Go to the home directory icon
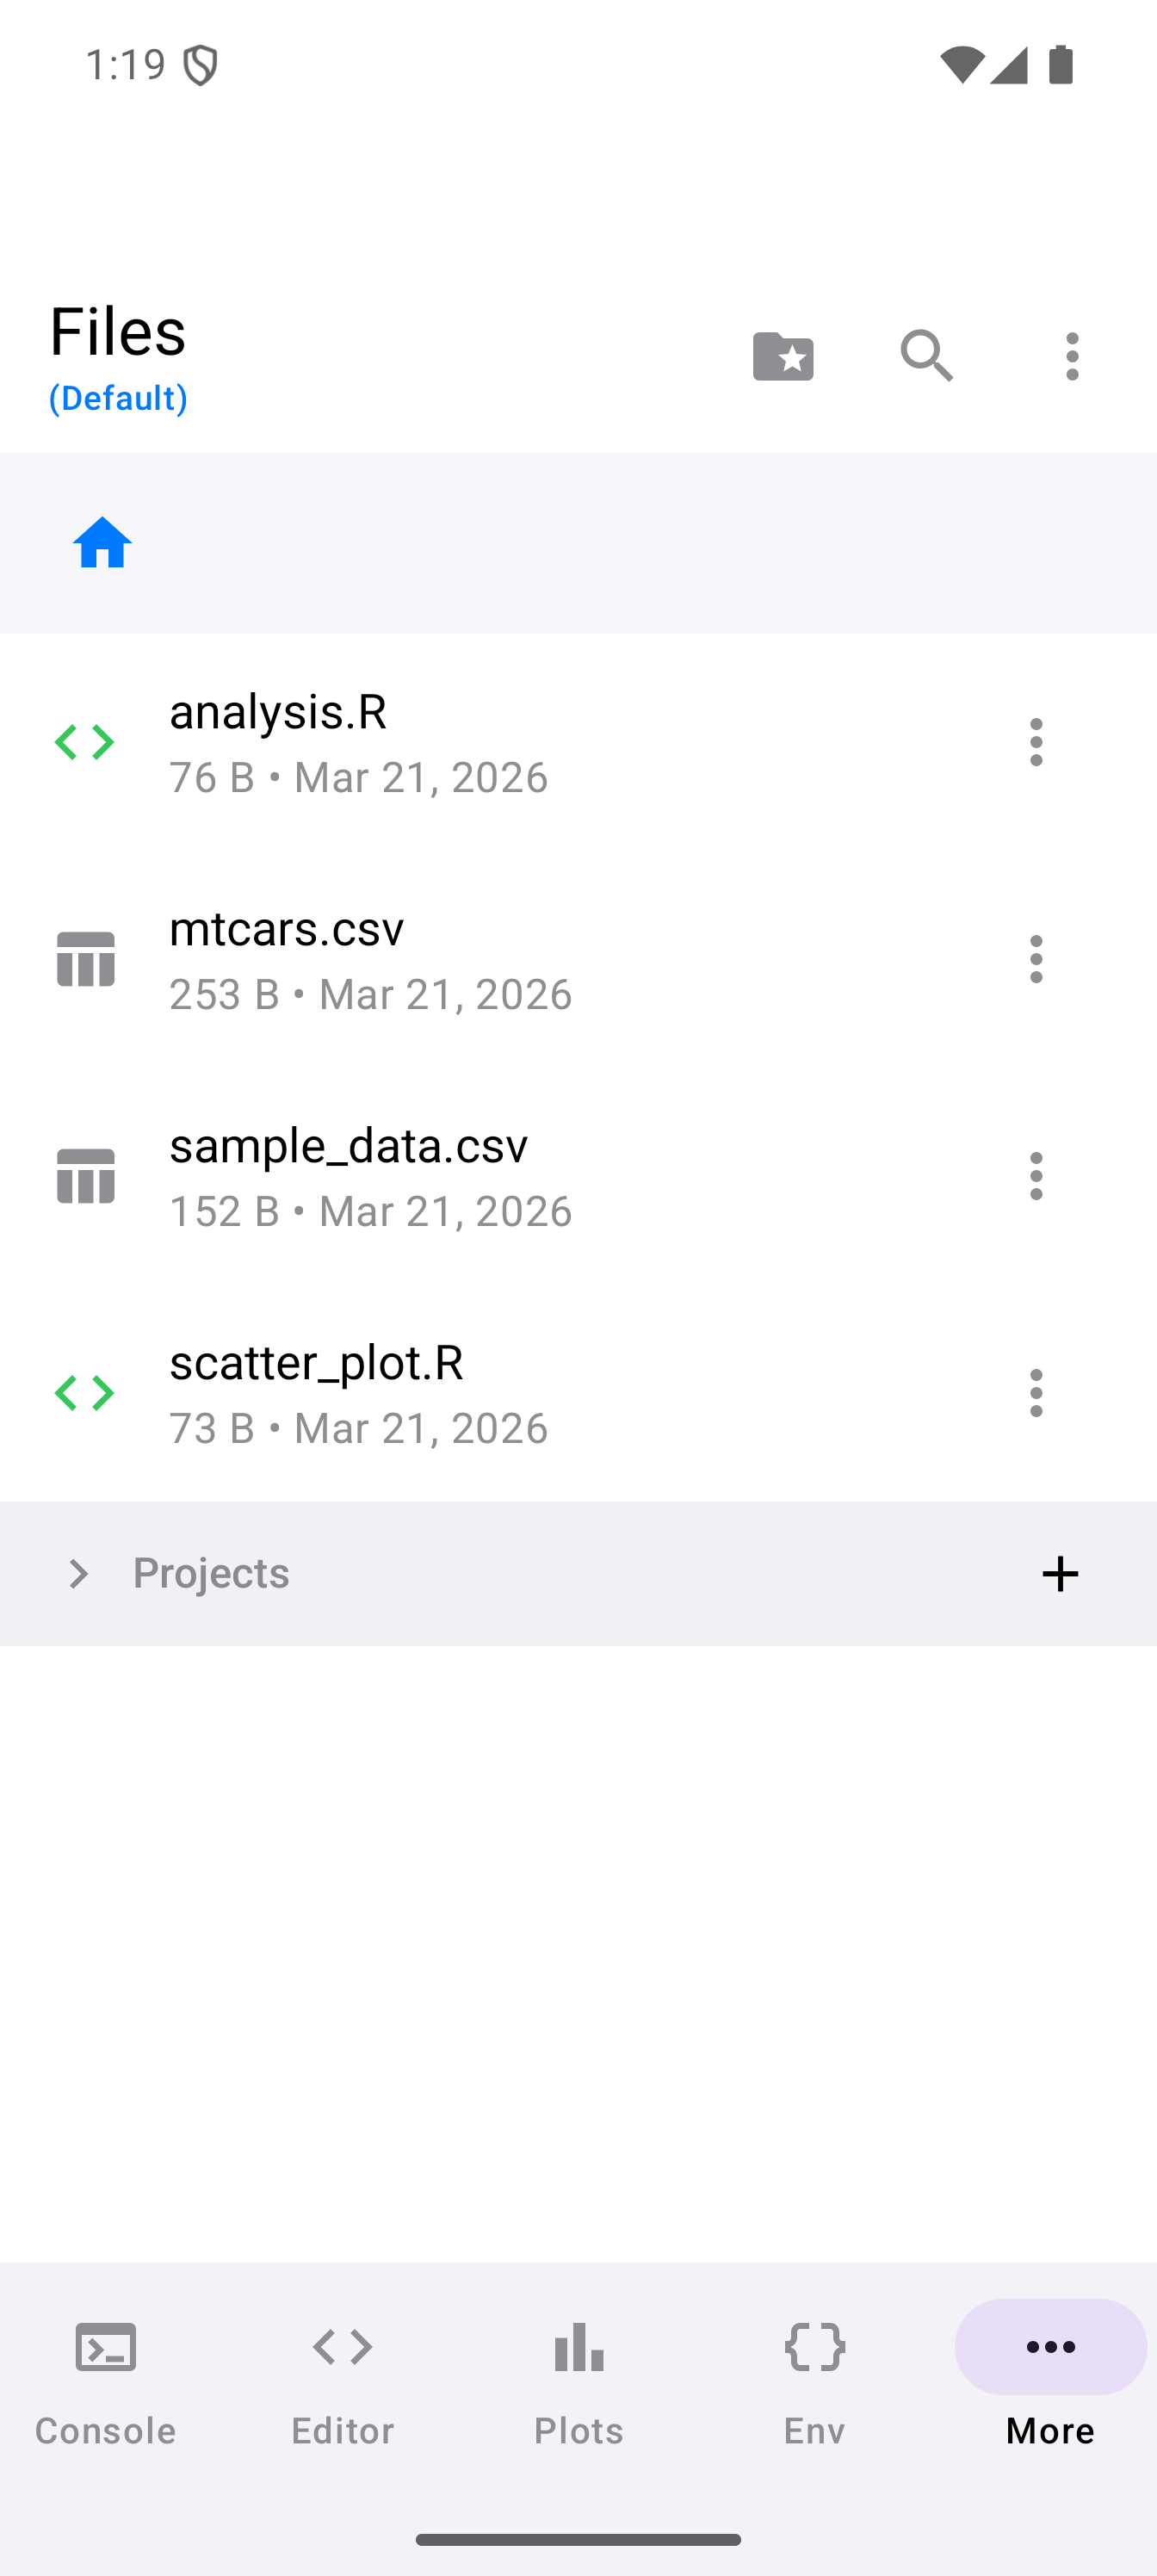Screen dimensions: 1157x2576 [x=102, y=543]
